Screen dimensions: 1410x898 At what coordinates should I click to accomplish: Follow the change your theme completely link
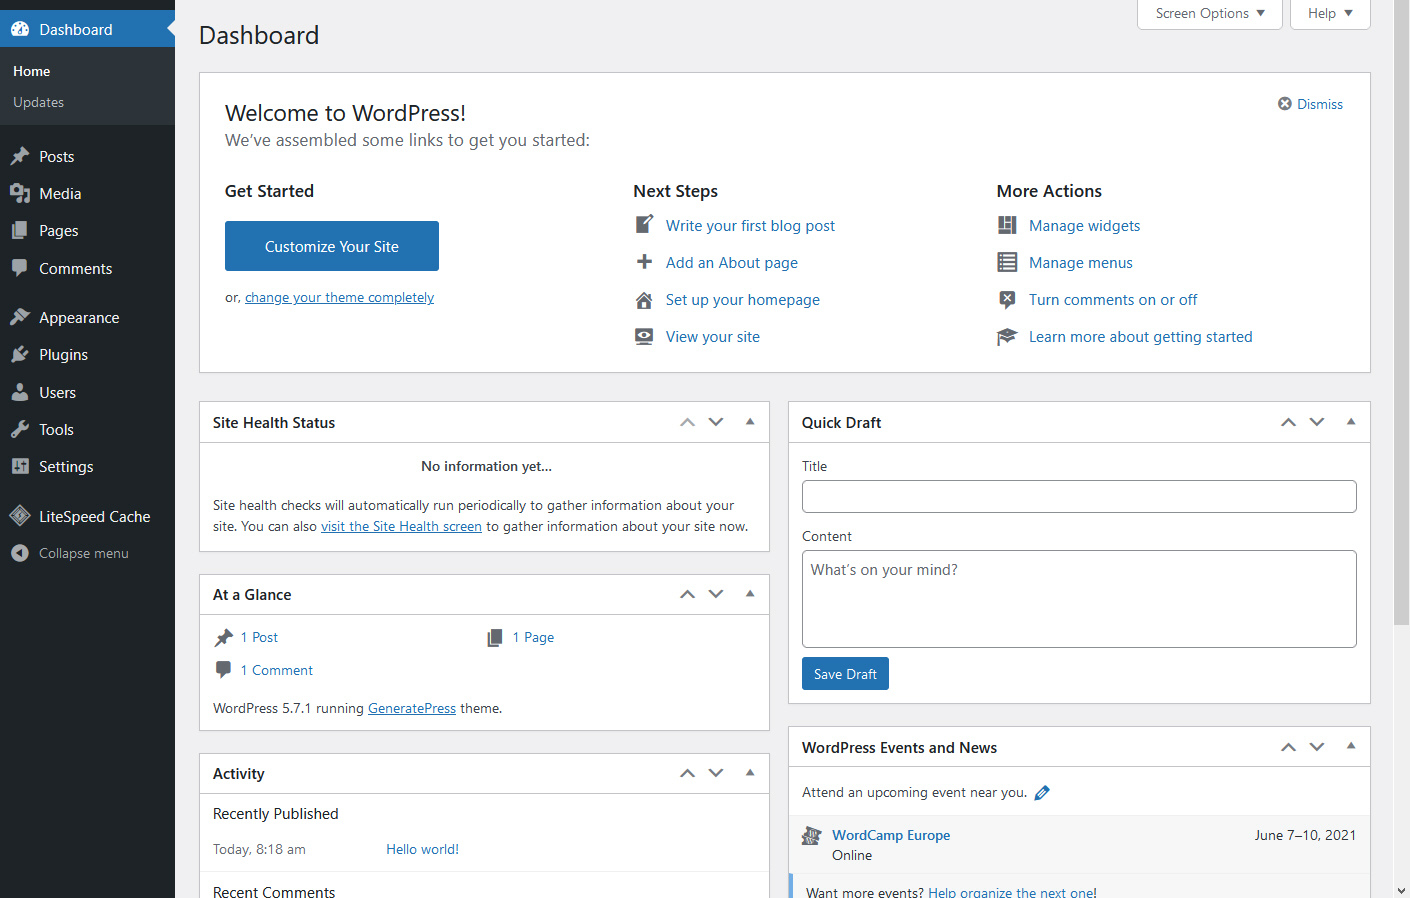(x=339, y=298)
